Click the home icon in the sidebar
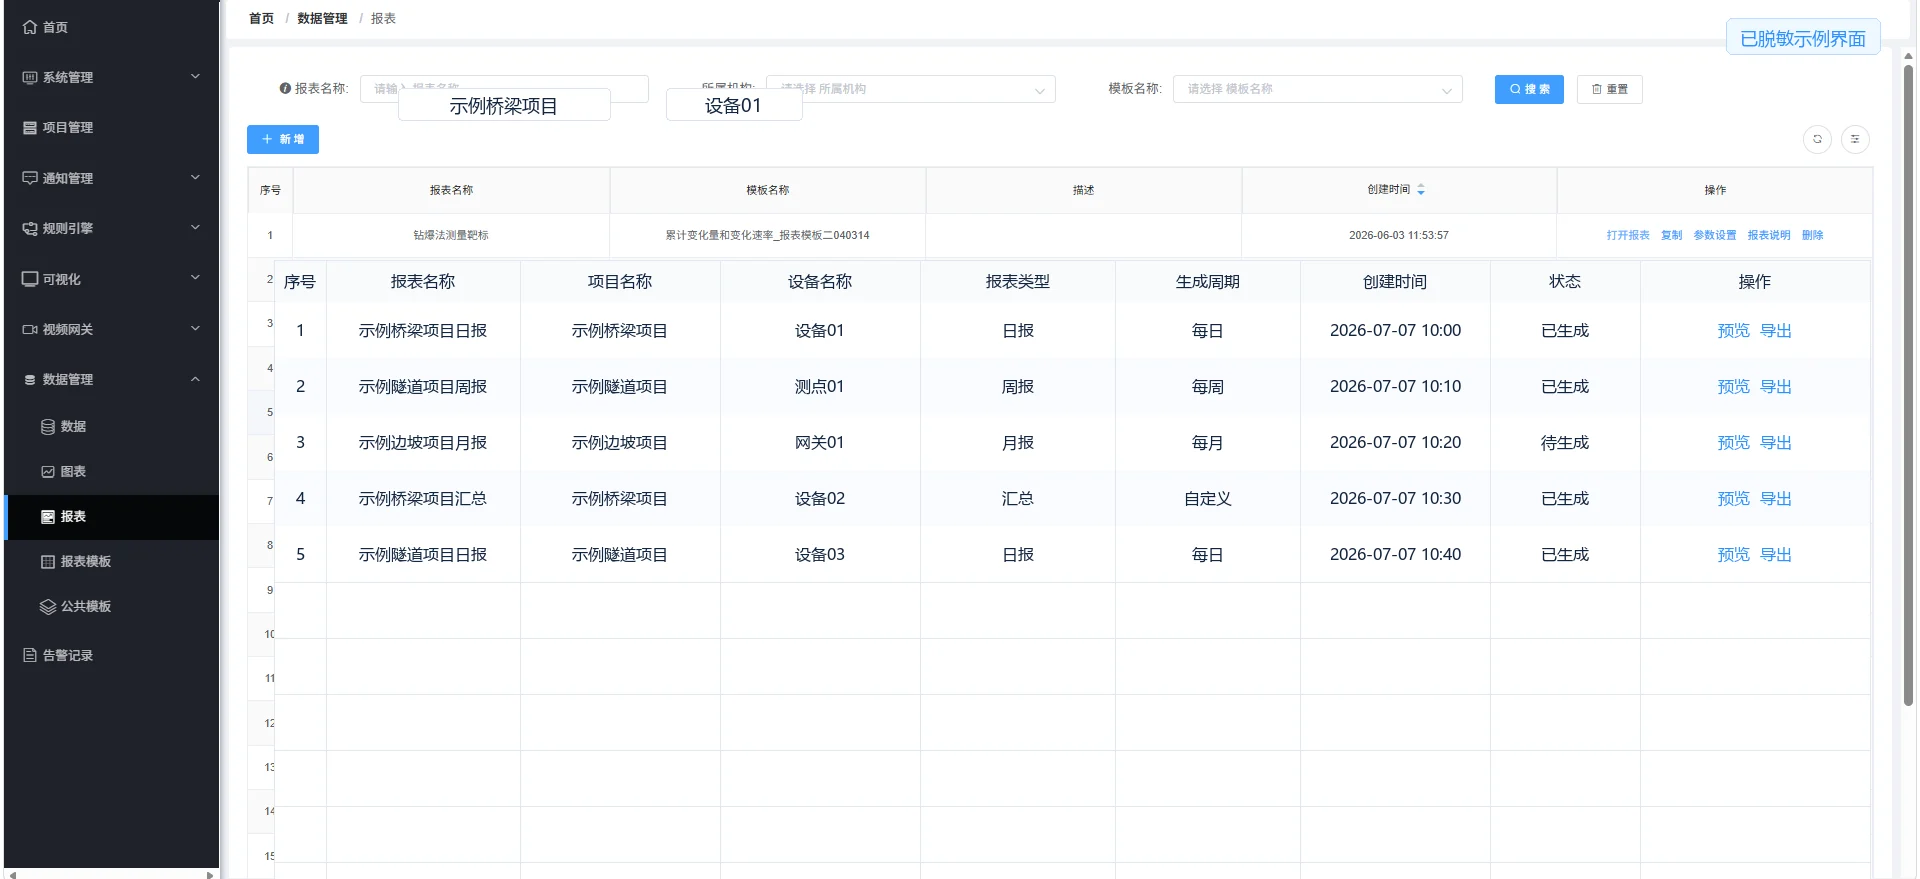Viewport: 1920px width, 879px height. [x=30, y=27]
